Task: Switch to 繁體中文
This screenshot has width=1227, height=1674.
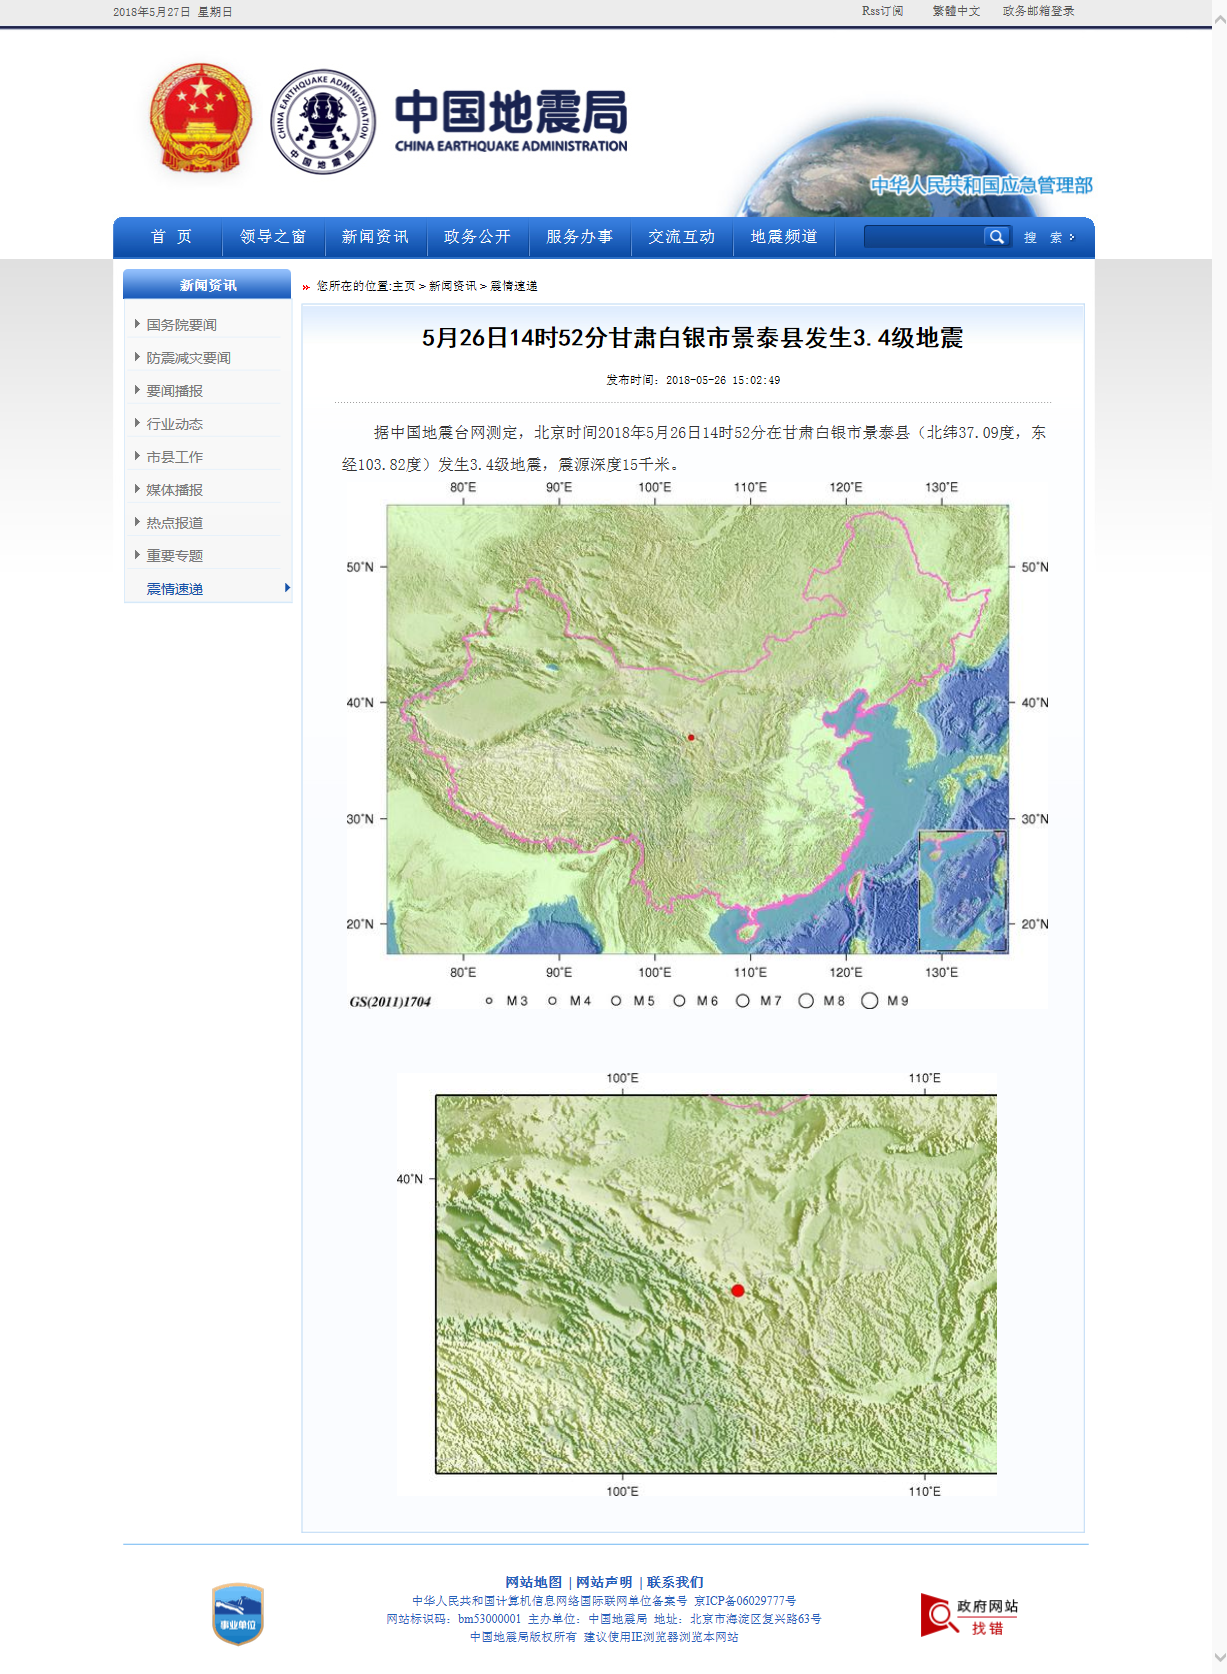Action: coord(956,11)
